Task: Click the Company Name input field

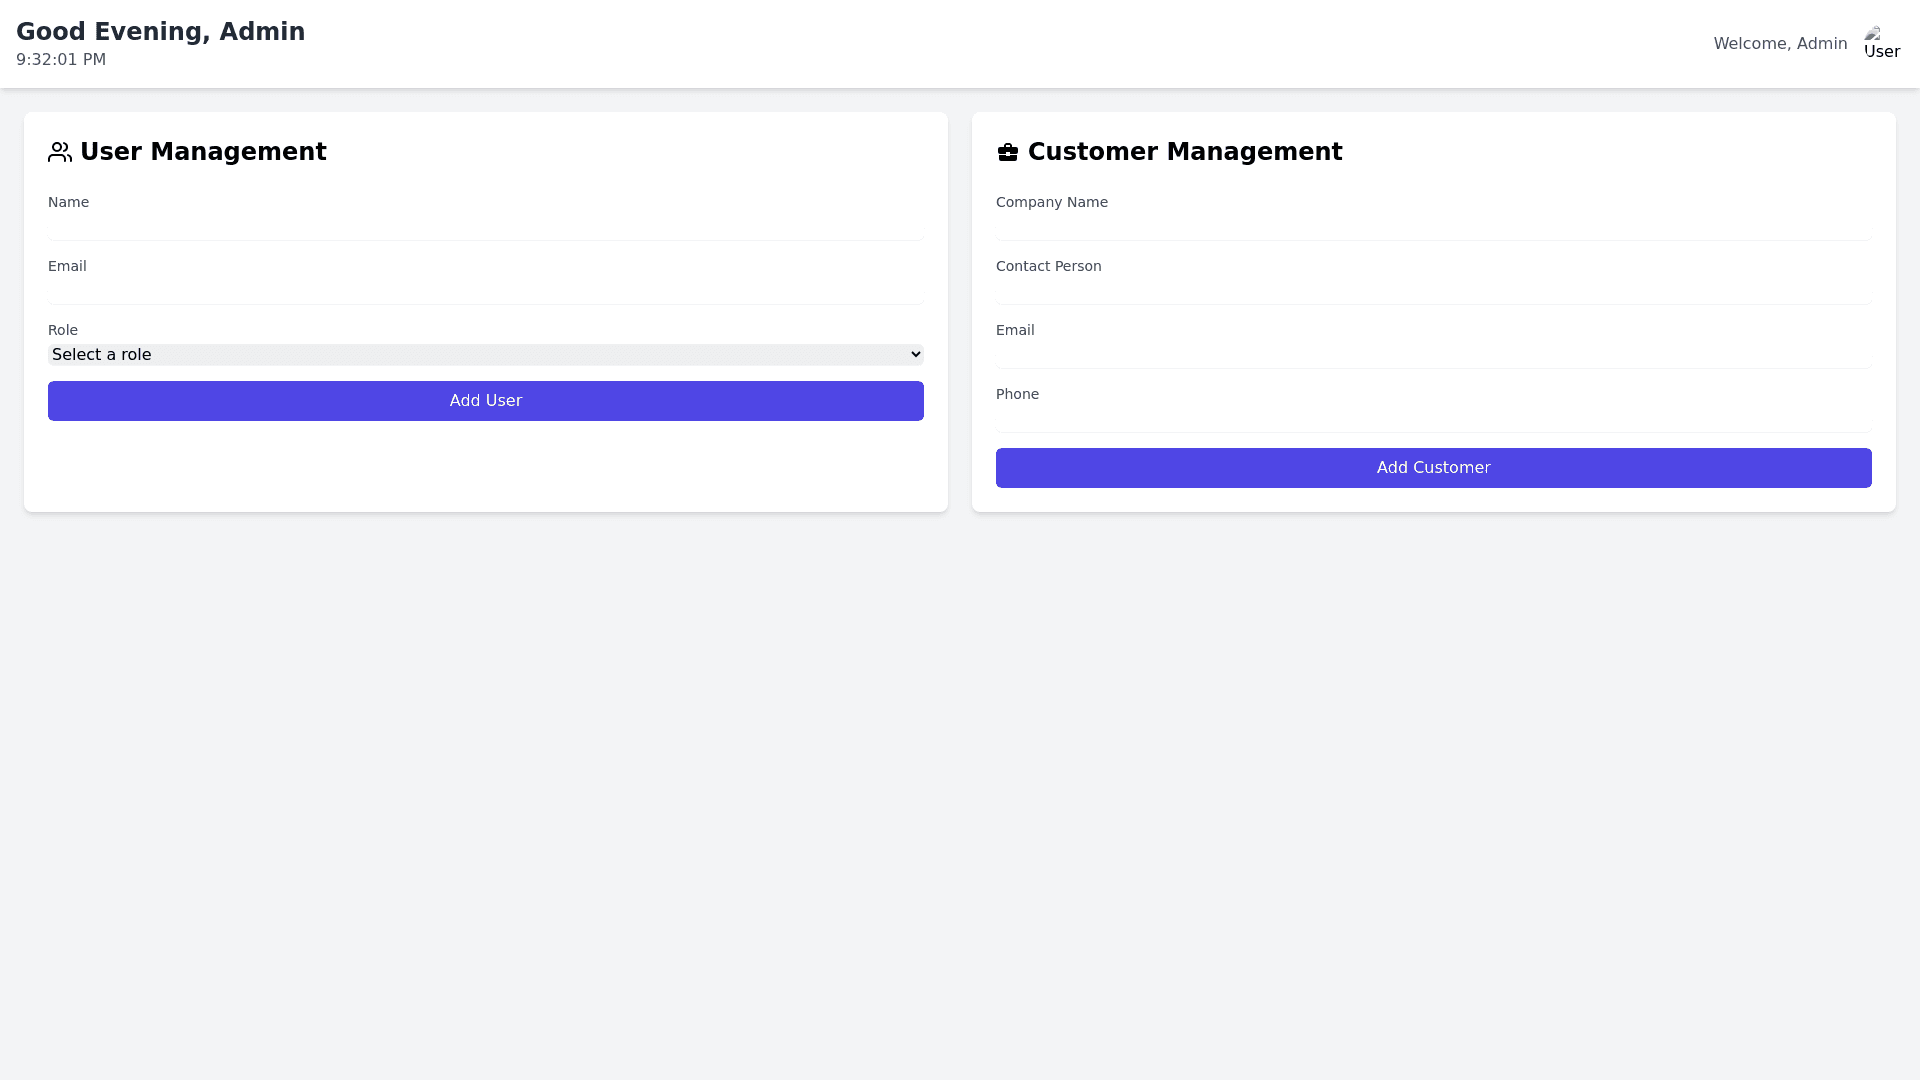Action: coord(1433,227)
